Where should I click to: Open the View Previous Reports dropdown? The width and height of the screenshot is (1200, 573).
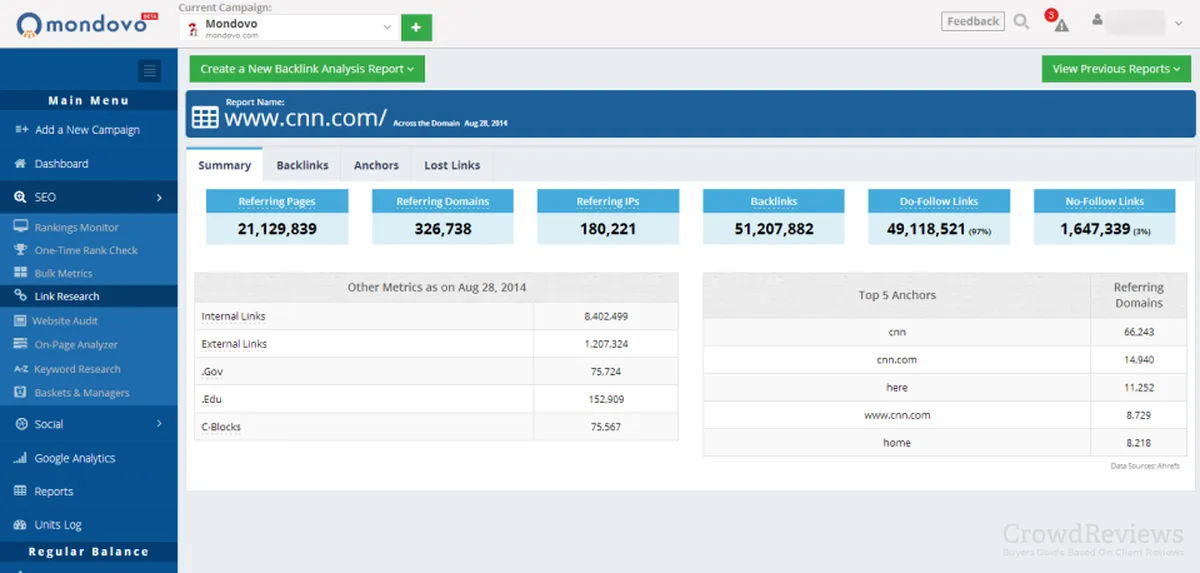1116,69
